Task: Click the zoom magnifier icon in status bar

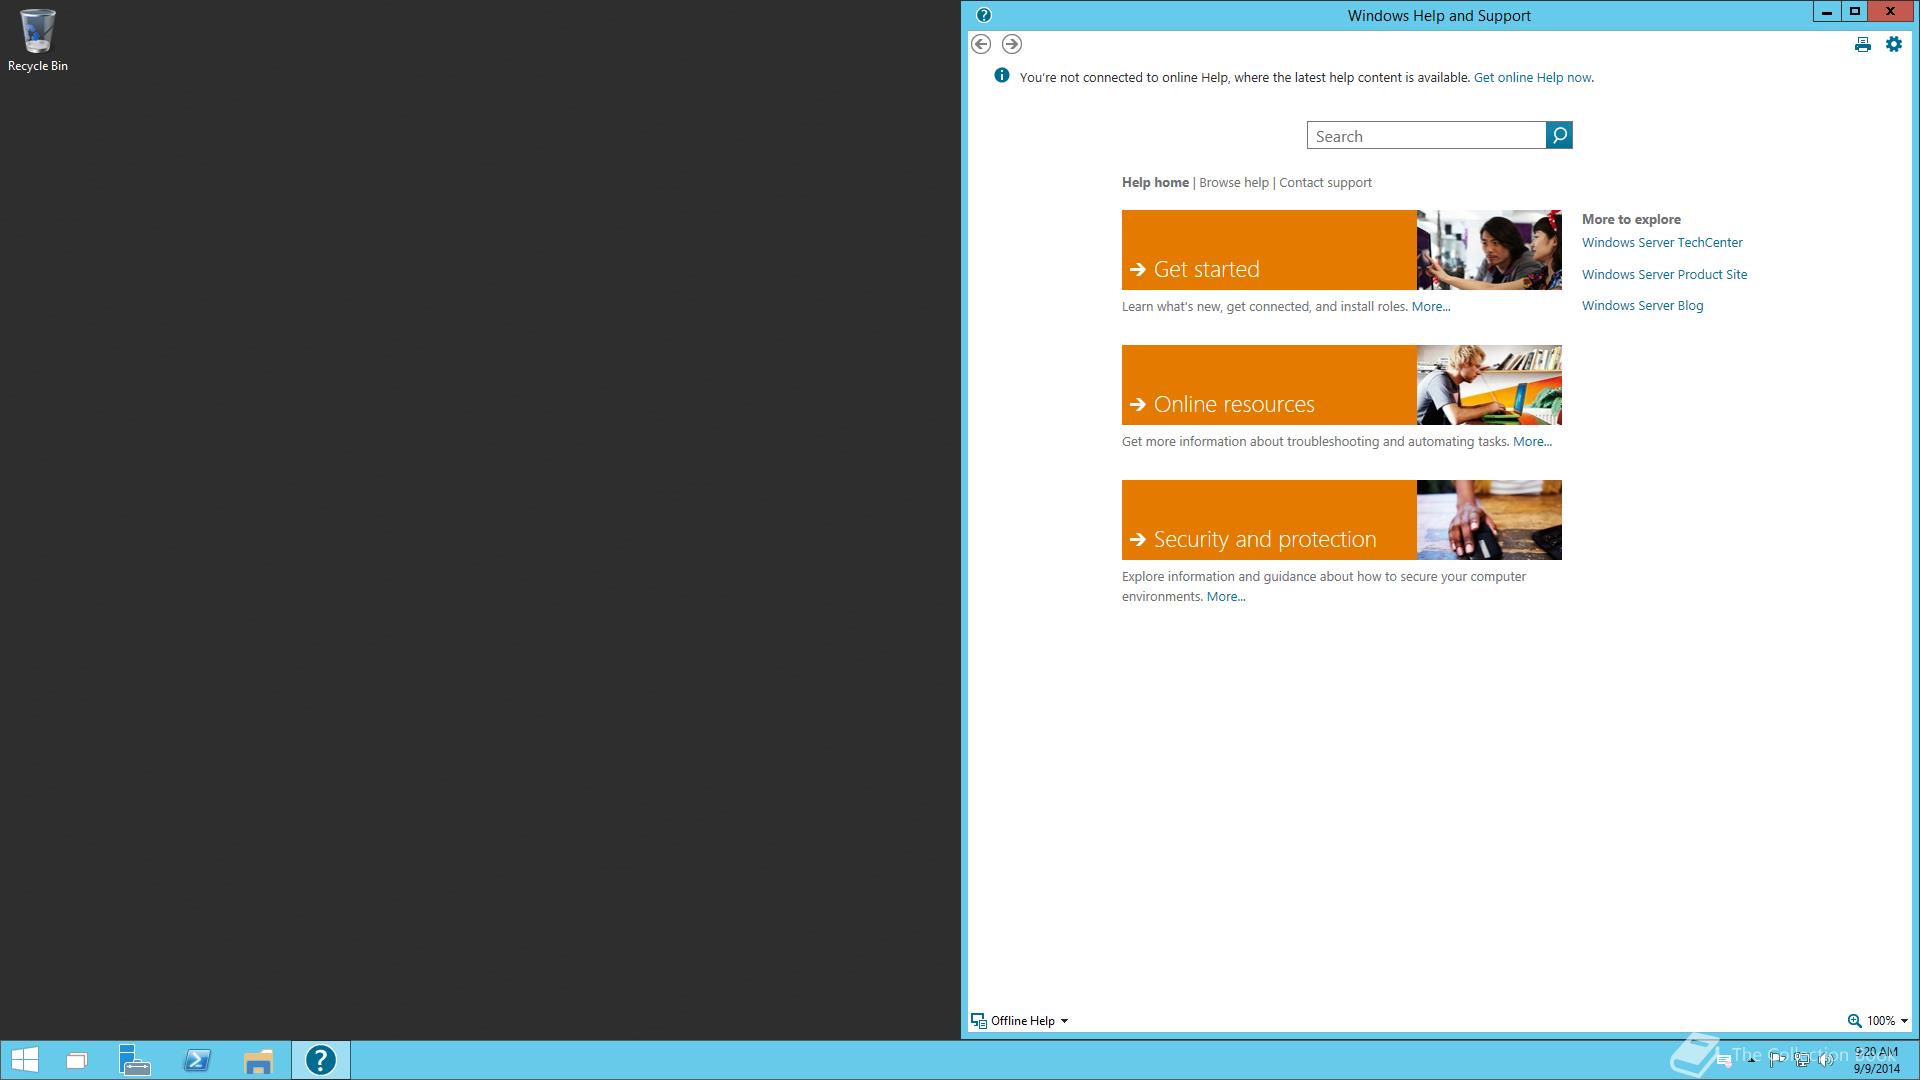Action: tap(1854, 1021)
